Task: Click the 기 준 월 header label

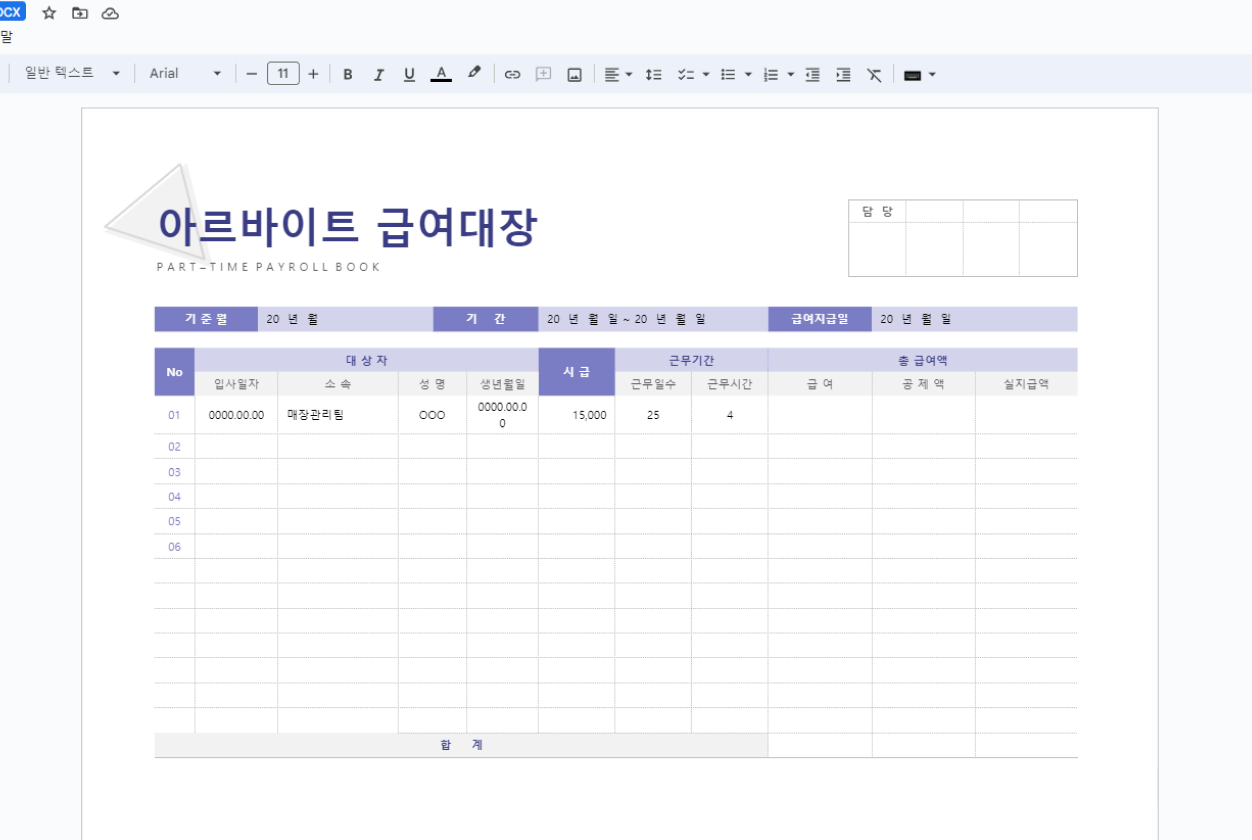Action: coord(206,319)
